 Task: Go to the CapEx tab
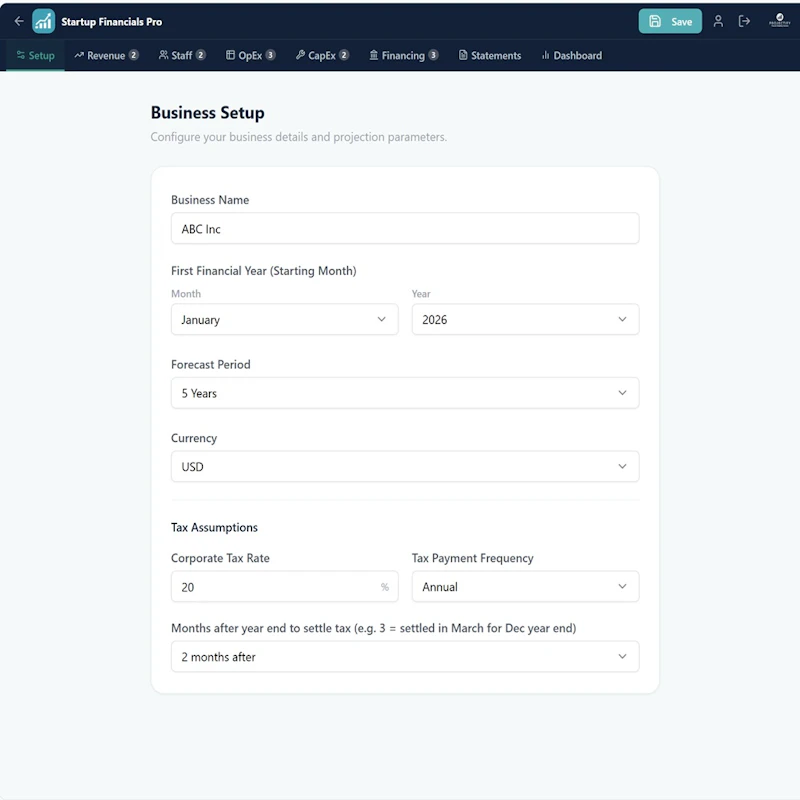click(x=322, y=55)
